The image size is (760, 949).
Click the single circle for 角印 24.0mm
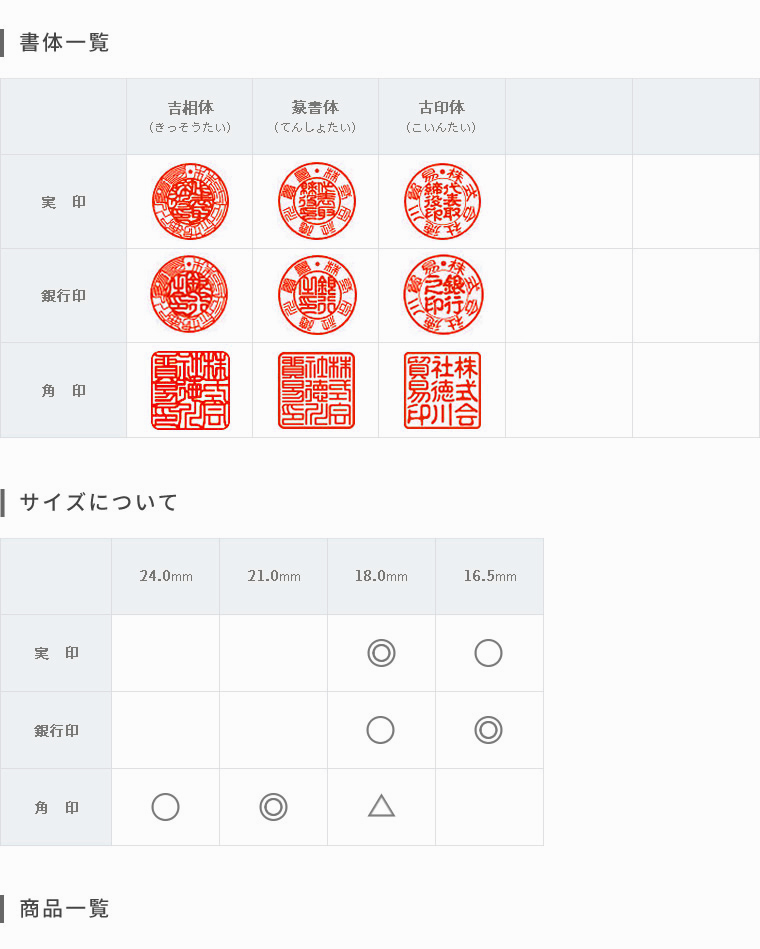pos(165,807)
